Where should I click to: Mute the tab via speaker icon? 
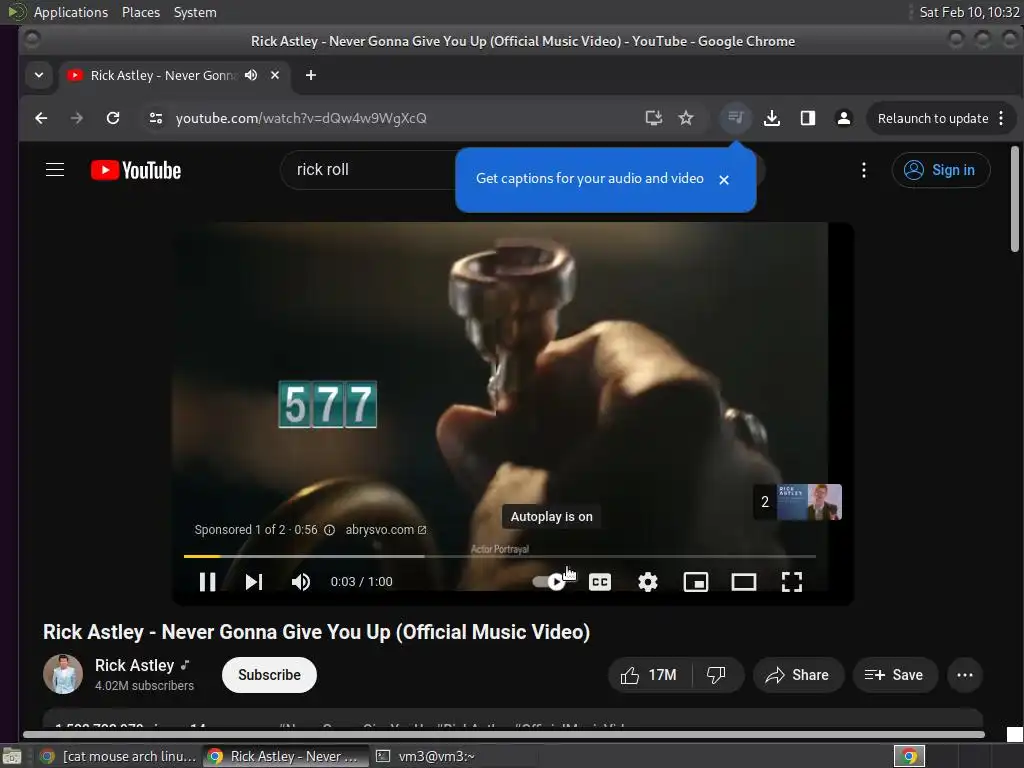[x=251, y=75]
